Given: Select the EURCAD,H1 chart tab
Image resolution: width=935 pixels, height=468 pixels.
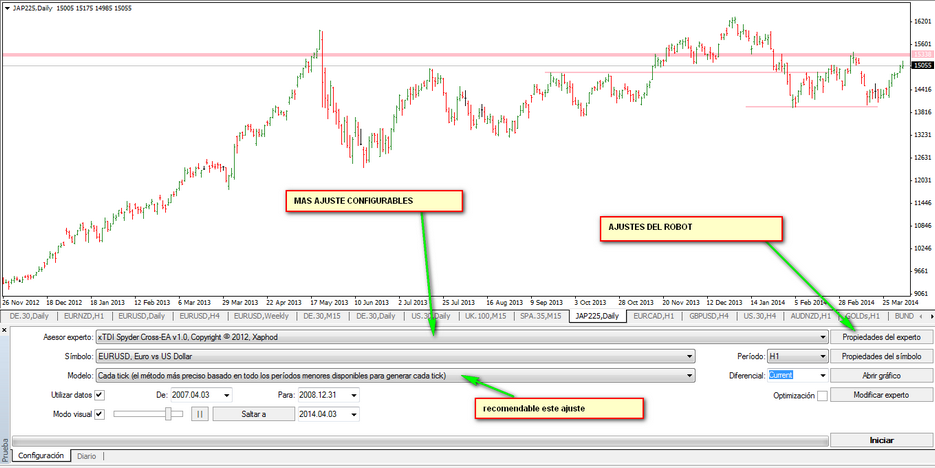Looking at the screenshot, I should 653,316.
